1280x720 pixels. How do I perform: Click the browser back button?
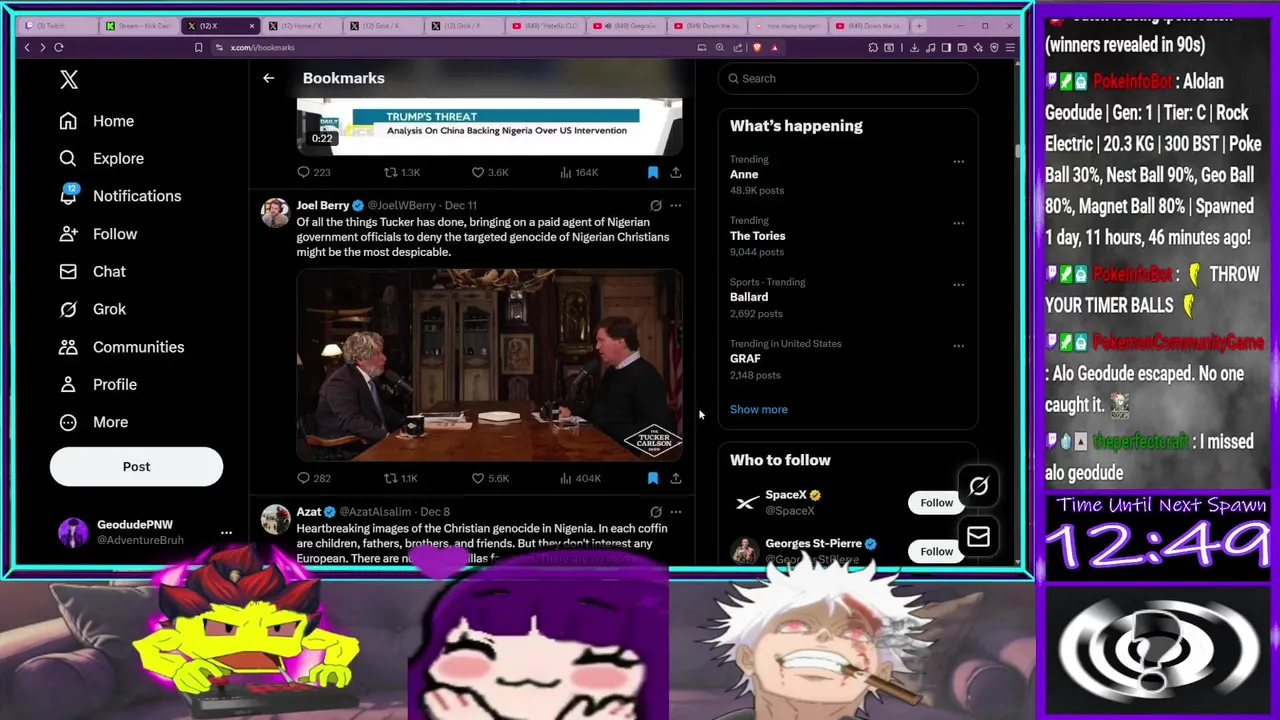coord(27,47)
